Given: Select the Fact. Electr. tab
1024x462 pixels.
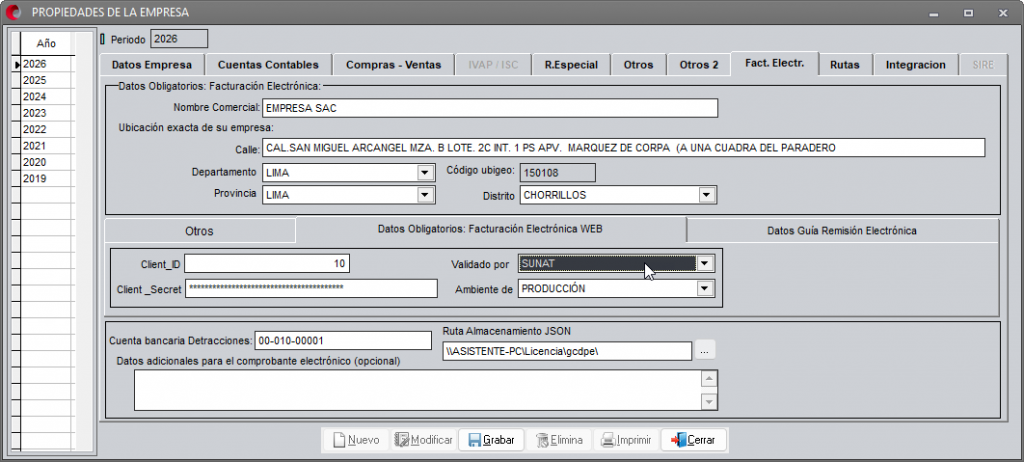Looking at the screenshot, I should (775, 63).
